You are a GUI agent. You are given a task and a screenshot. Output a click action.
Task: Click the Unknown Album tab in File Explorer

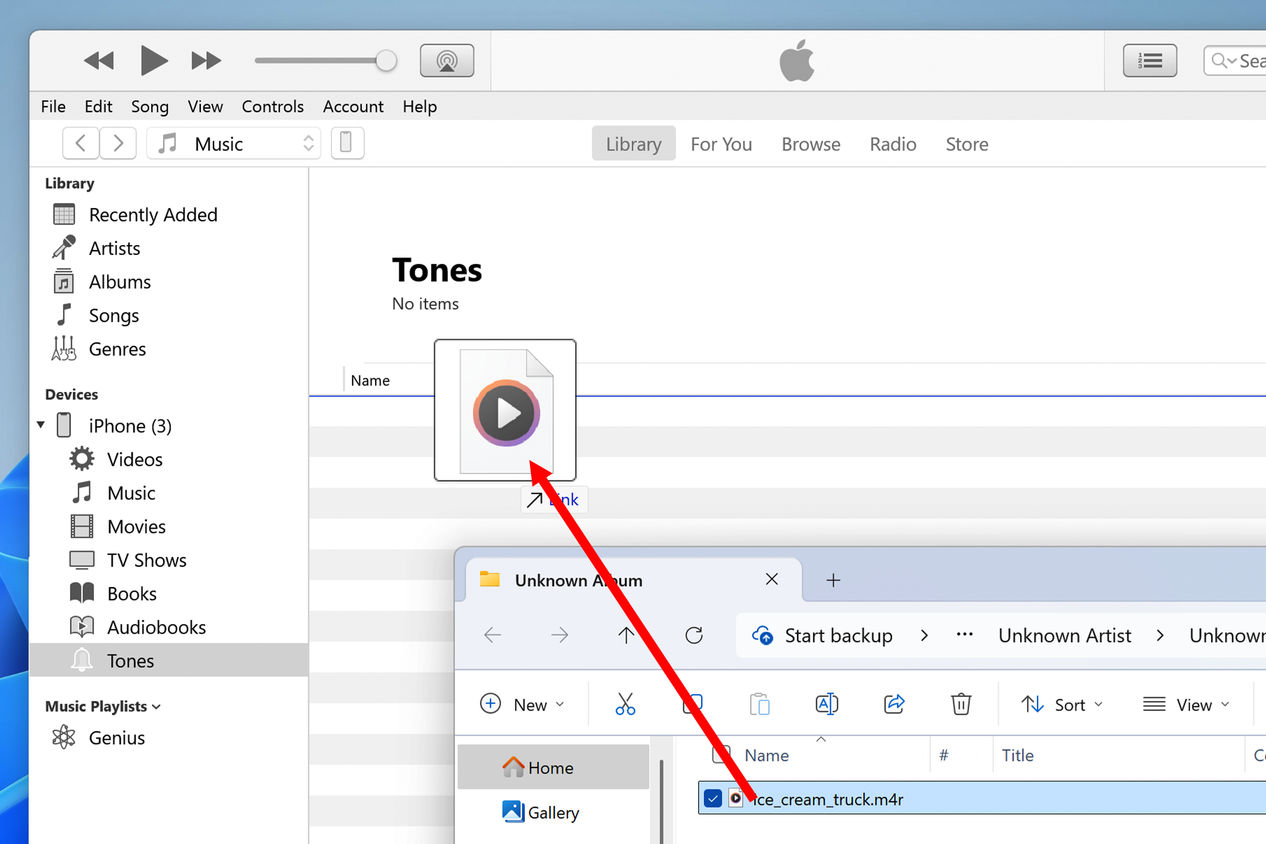pos(633,580)
